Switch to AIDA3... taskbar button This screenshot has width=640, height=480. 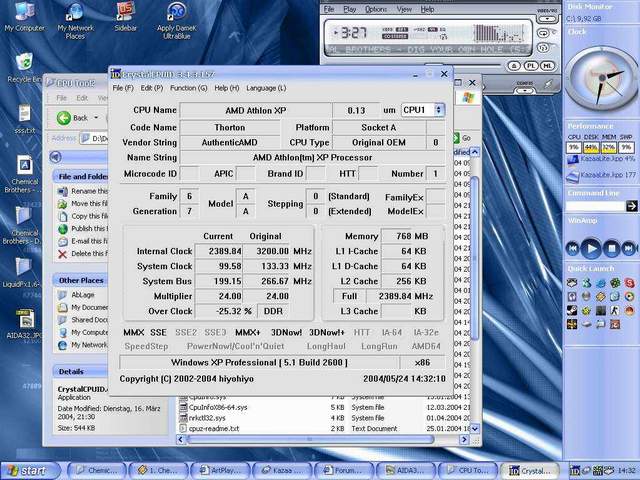point(405,471)
